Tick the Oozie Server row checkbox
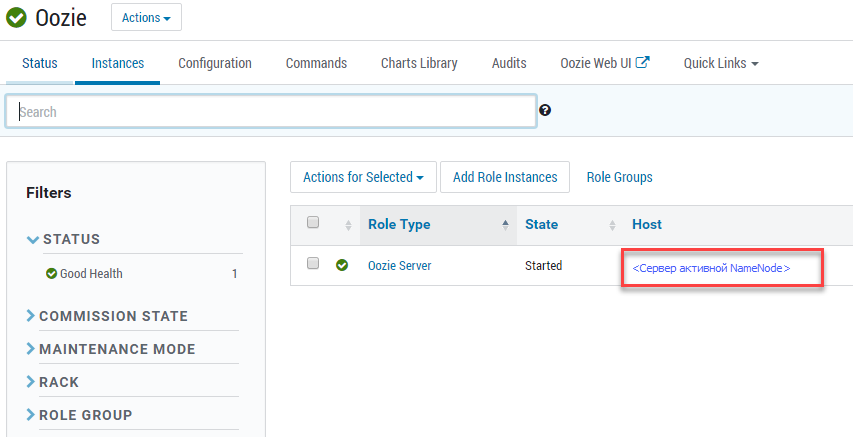This screenshot has height=437, width=853. point(313,264)
